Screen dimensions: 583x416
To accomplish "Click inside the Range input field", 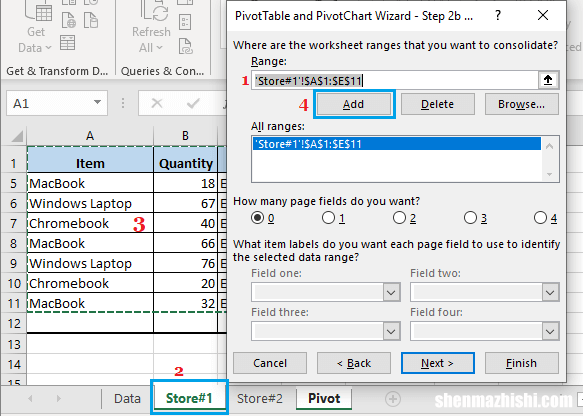I will tap(395, 80).
